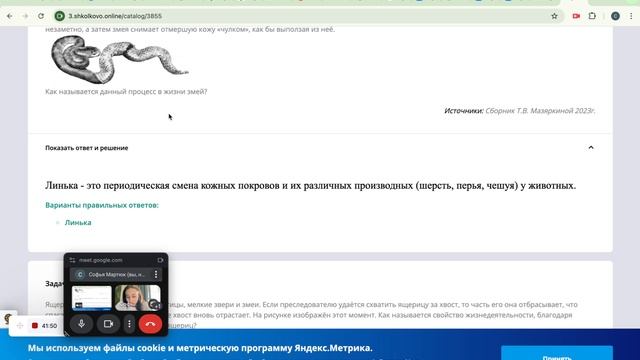Click the address bar with 3.shkolkovo.online/catalog/3855

click(306, 16)
